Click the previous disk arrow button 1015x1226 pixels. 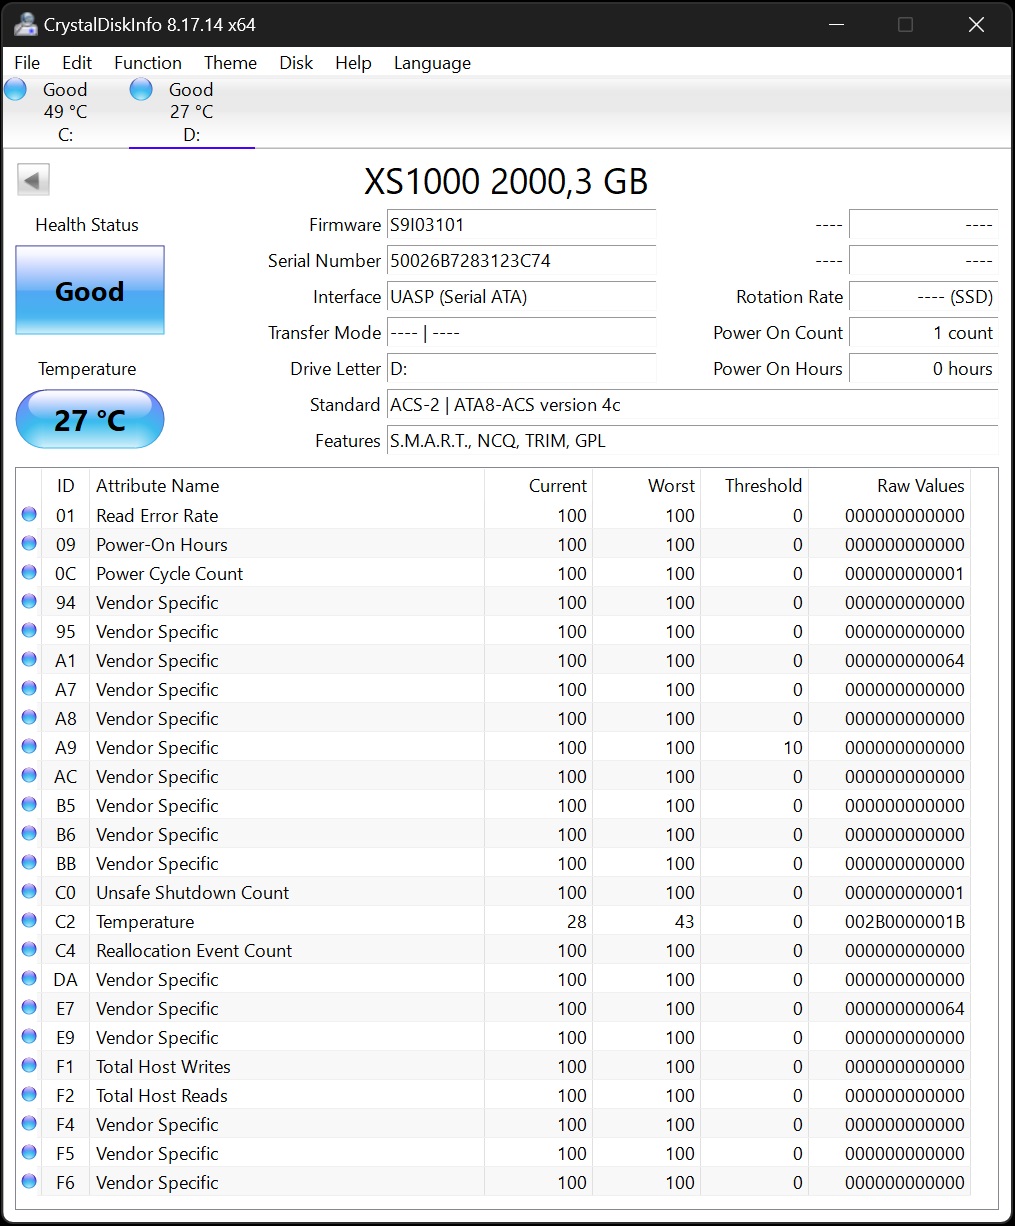33,181
